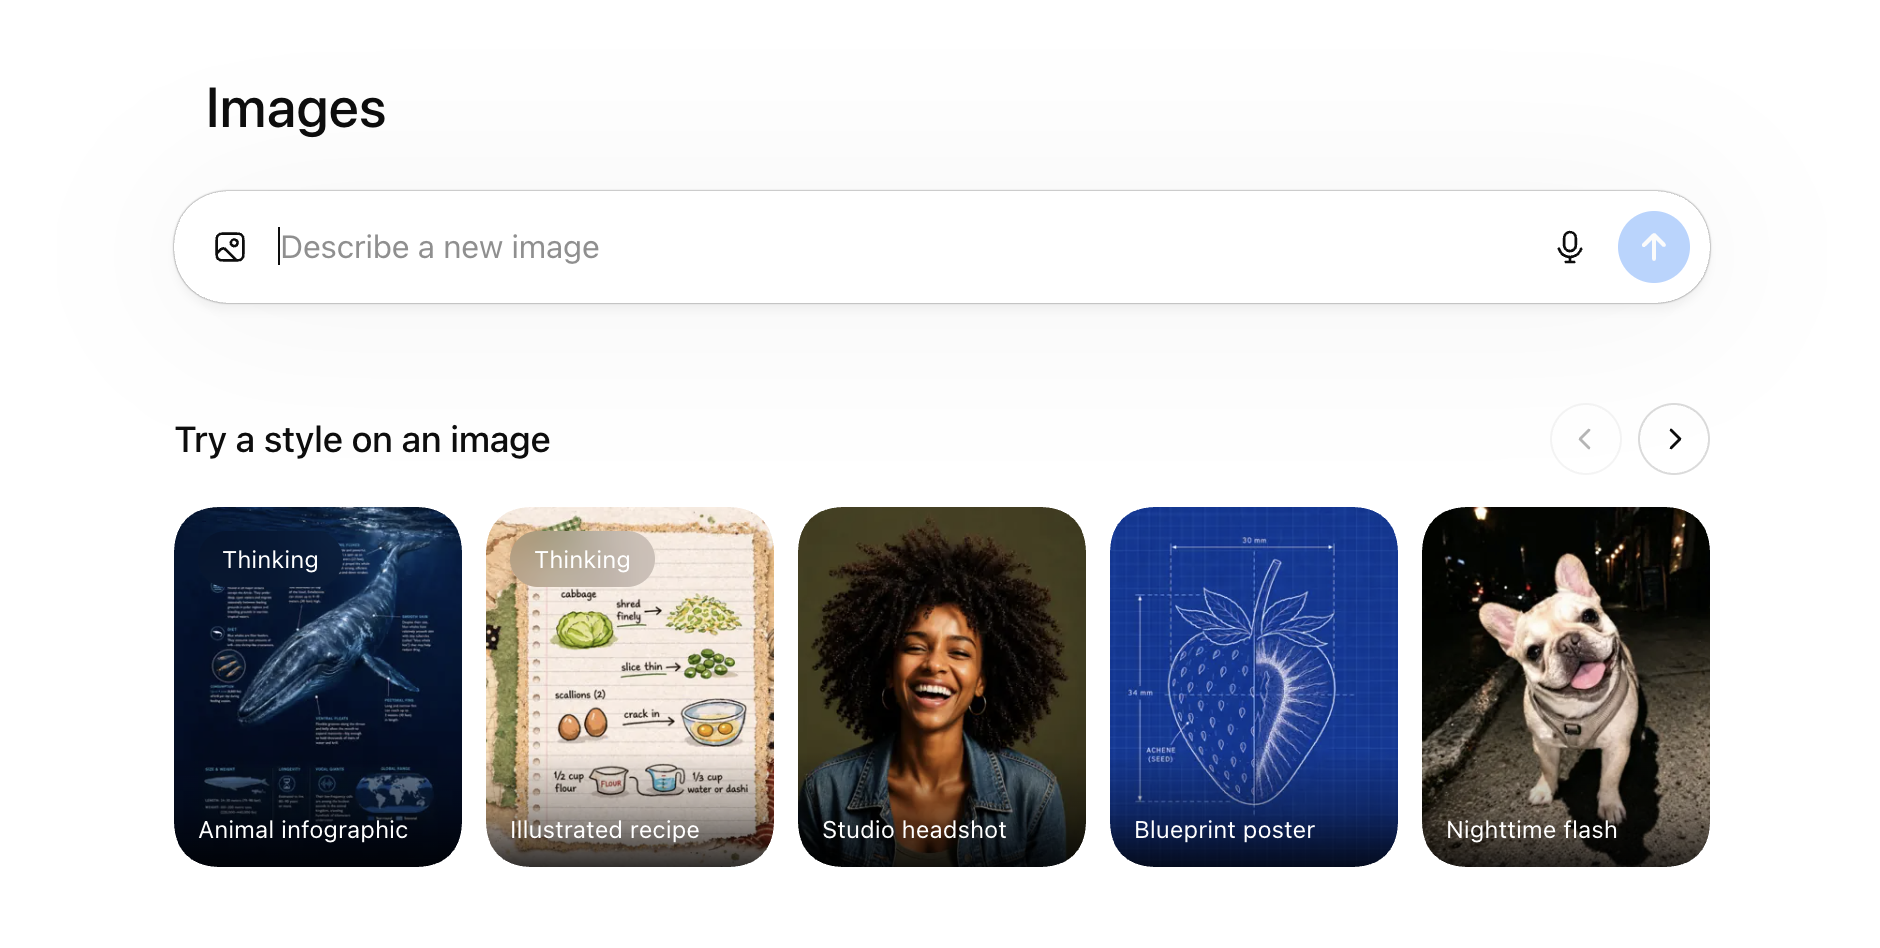Image resolution: width=1880 pixels, height=948 pixels.
Task: Pick the Blueprint poster style thumbnail
Action: coord(1254,687)
